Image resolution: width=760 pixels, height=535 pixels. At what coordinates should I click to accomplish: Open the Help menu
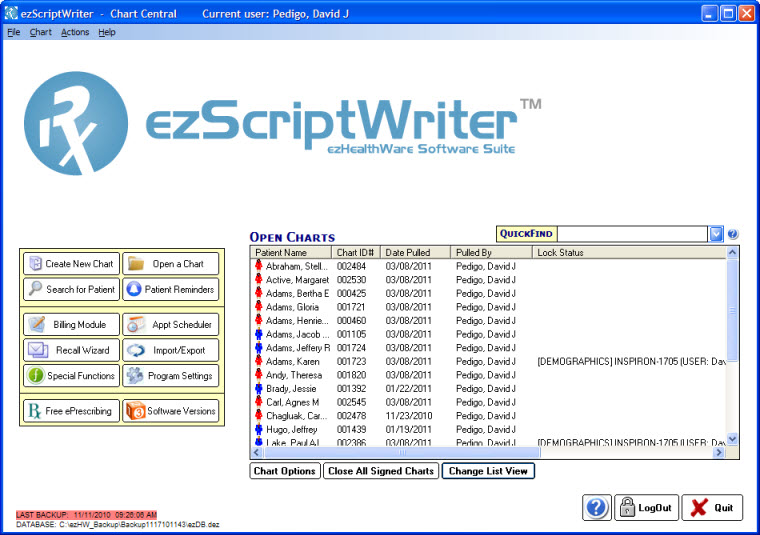pos(107,32)
